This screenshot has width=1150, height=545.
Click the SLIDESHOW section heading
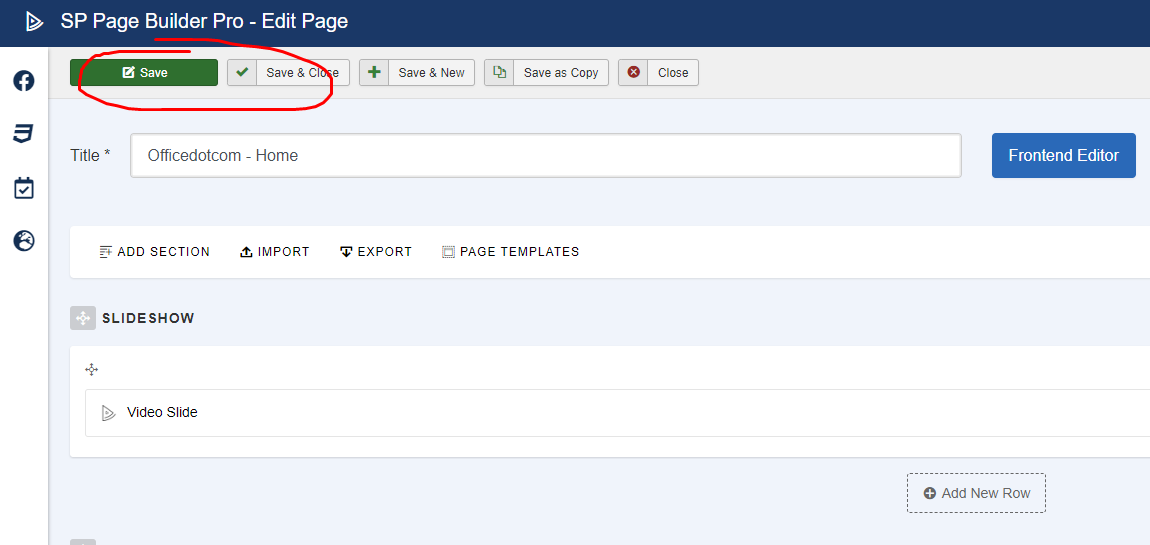[x=148, y=318]
